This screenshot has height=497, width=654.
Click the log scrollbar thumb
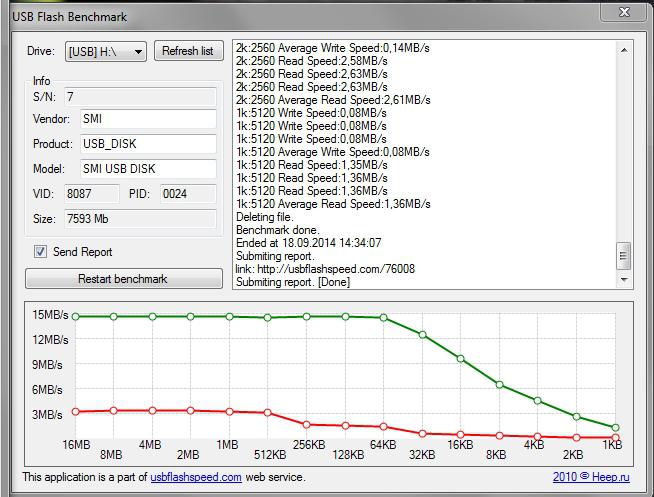coord(624,256)
